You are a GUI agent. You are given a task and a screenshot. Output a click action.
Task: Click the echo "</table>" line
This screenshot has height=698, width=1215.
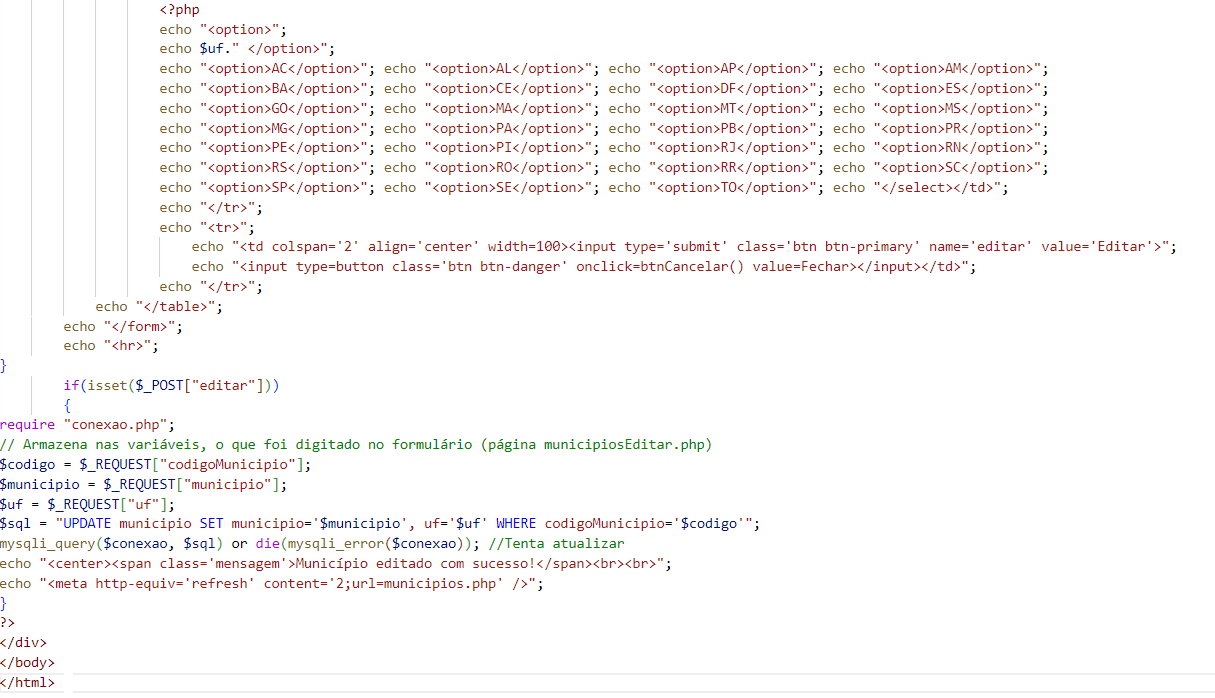(159, 307)
